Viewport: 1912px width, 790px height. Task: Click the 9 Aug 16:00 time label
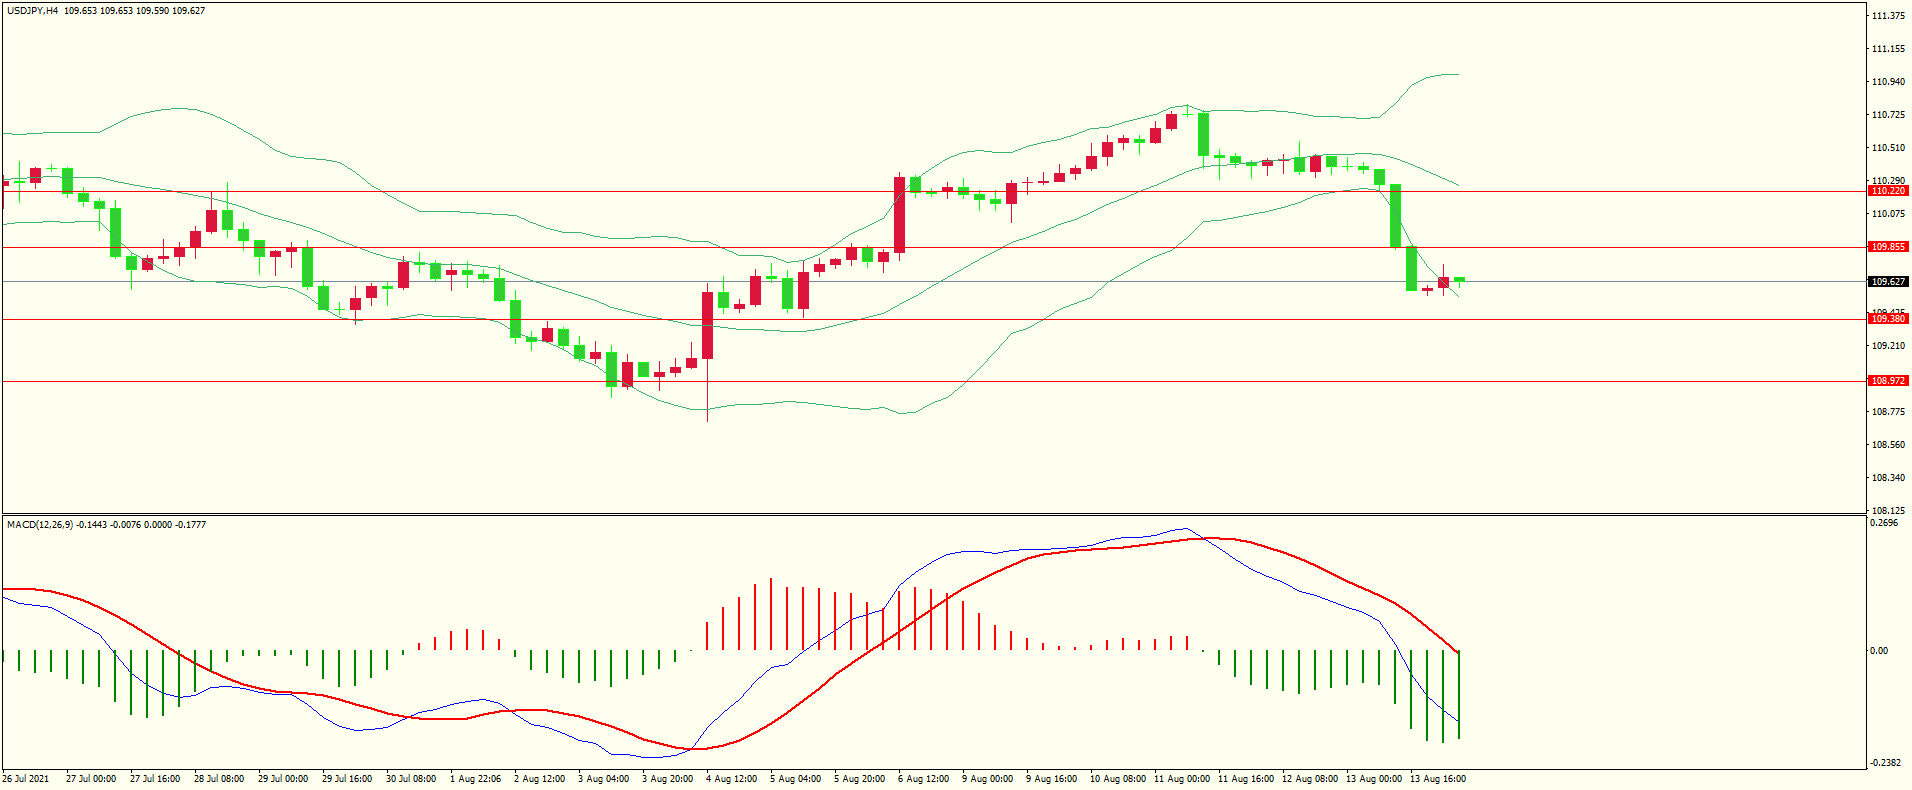1051,779
